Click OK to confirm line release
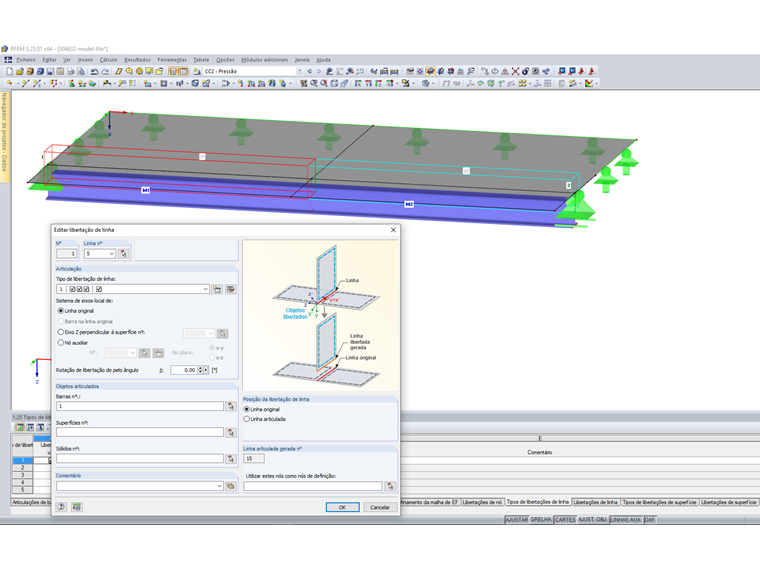This screenshot has width=760, height=570. 342,507
